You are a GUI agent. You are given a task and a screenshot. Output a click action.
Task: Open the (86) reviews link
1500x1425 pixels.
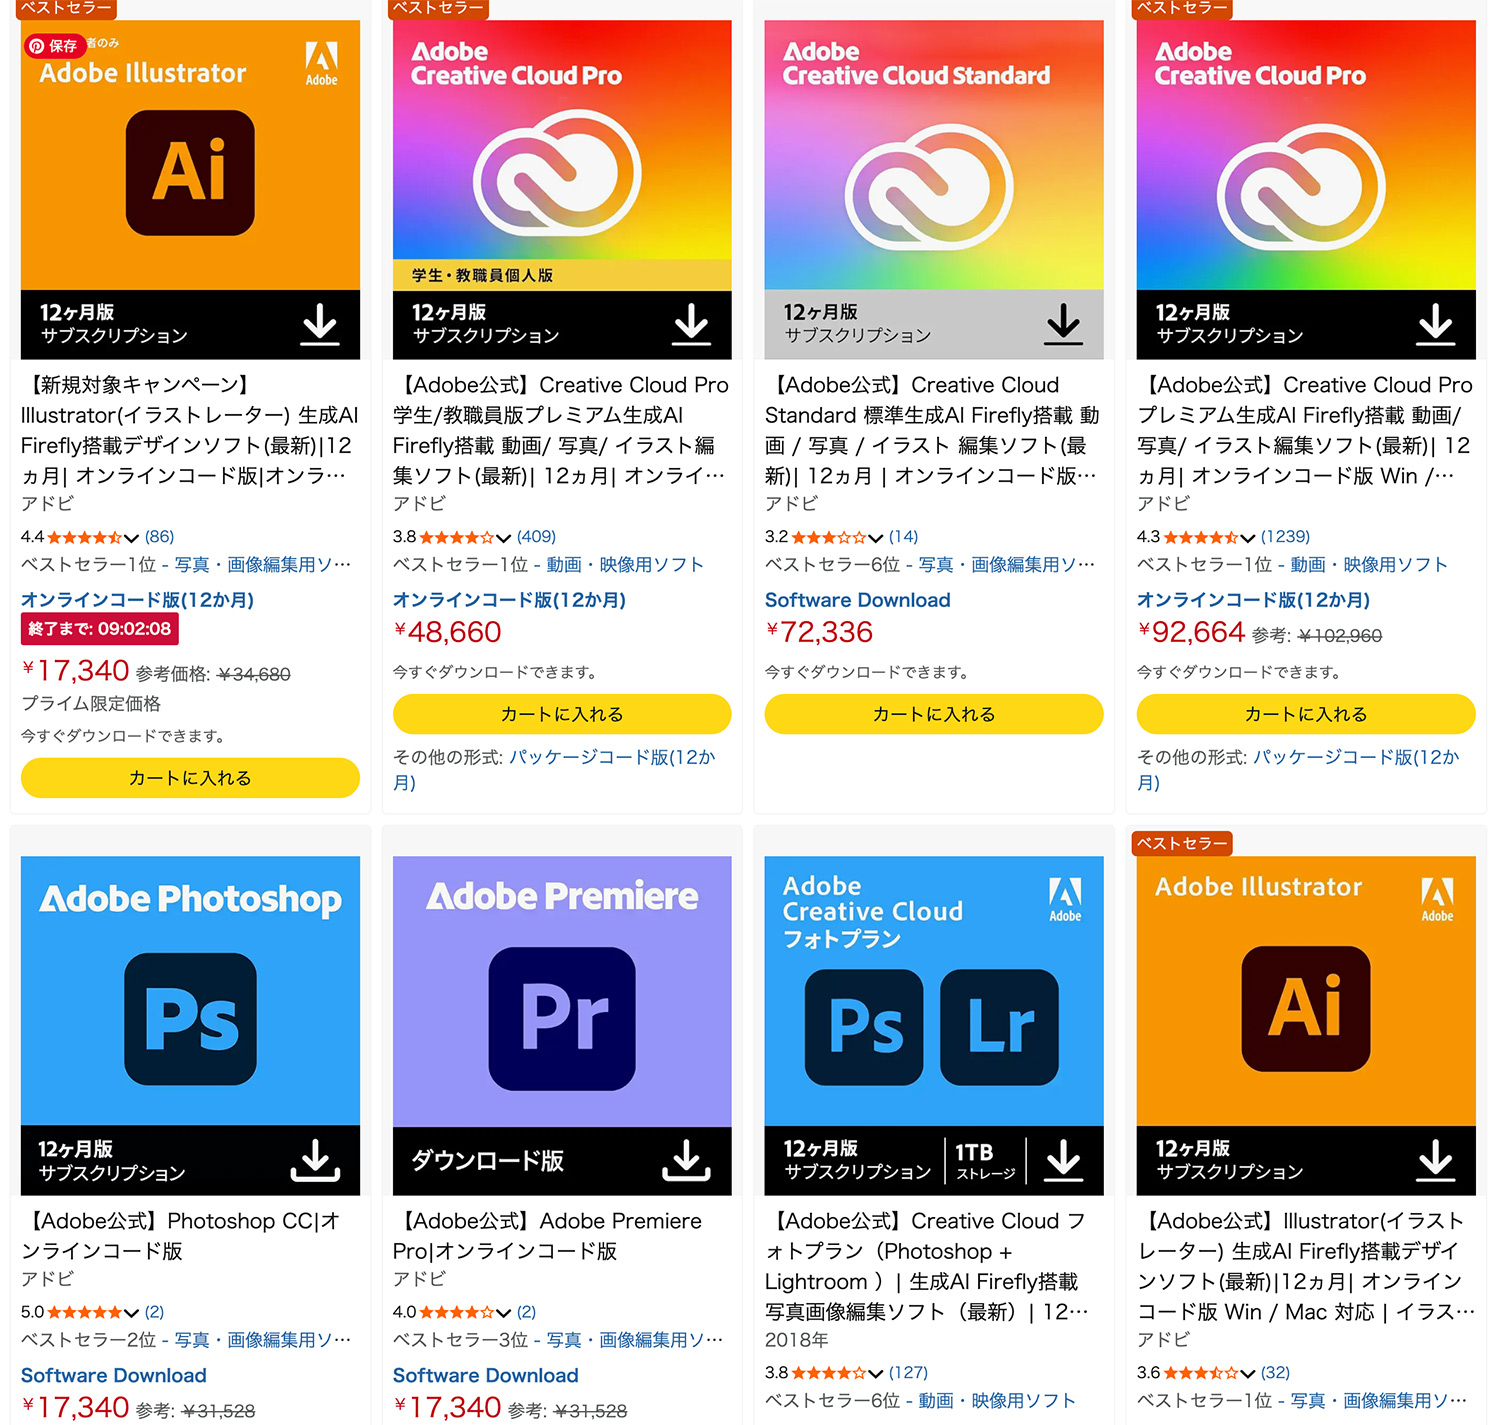pyautogui.click(x=159, y=537)
